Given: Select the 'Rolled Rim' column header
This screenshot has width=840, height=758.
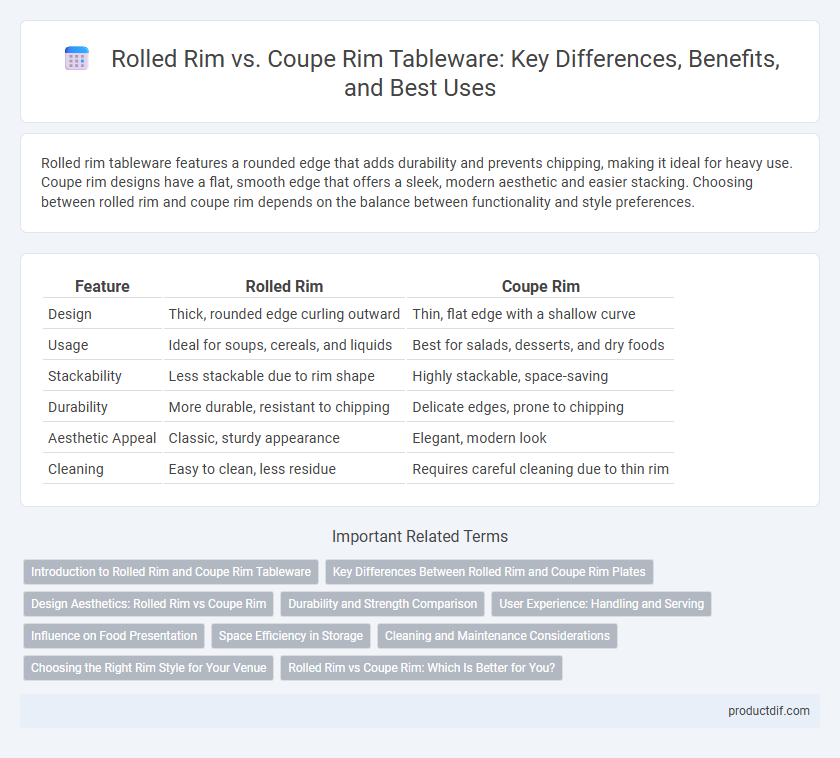Looking at the screenshot, I should (284, 287).
